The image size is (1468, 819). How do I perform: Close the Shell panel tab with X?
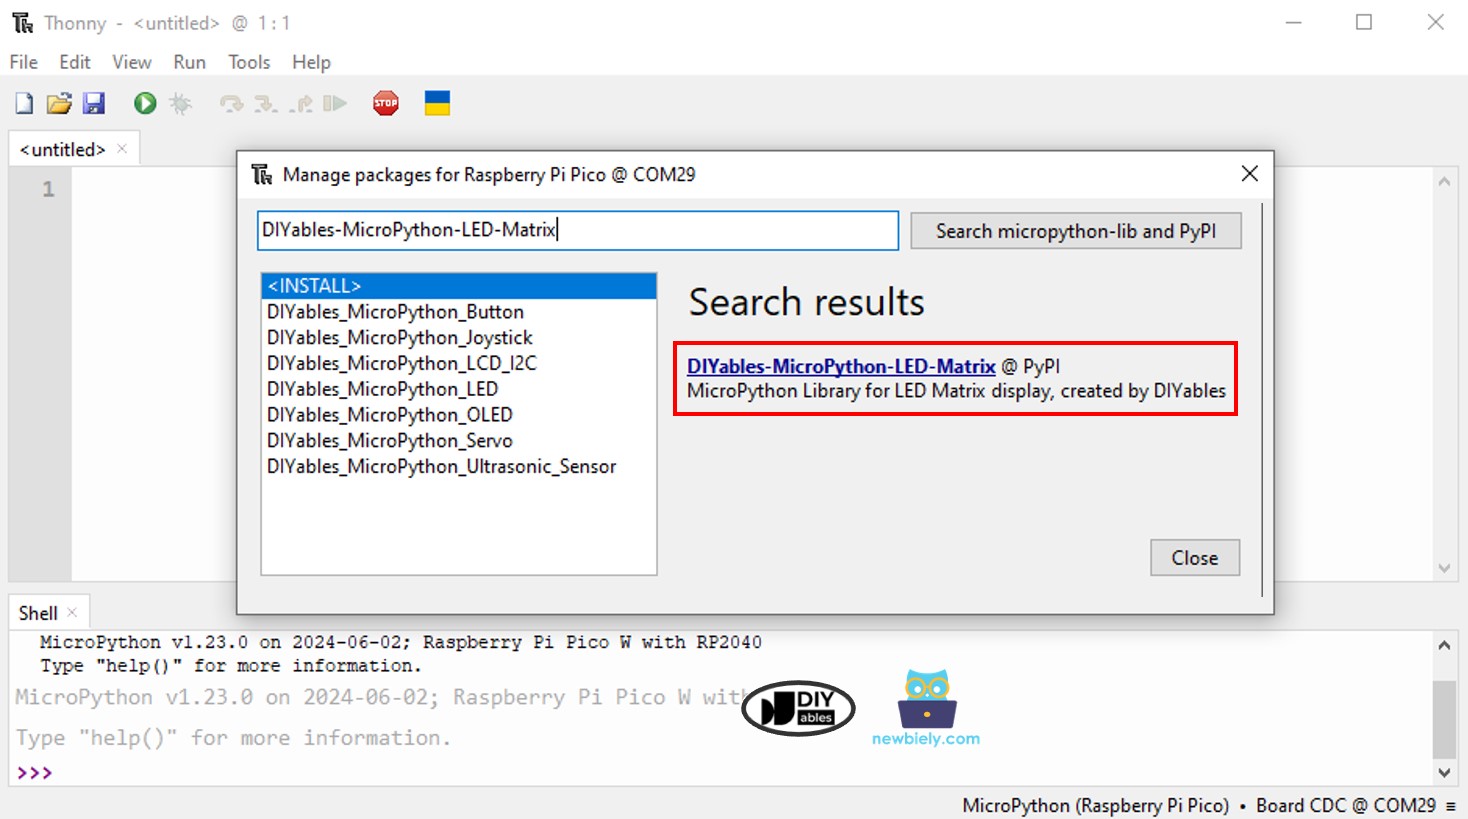tap(72, 612)
